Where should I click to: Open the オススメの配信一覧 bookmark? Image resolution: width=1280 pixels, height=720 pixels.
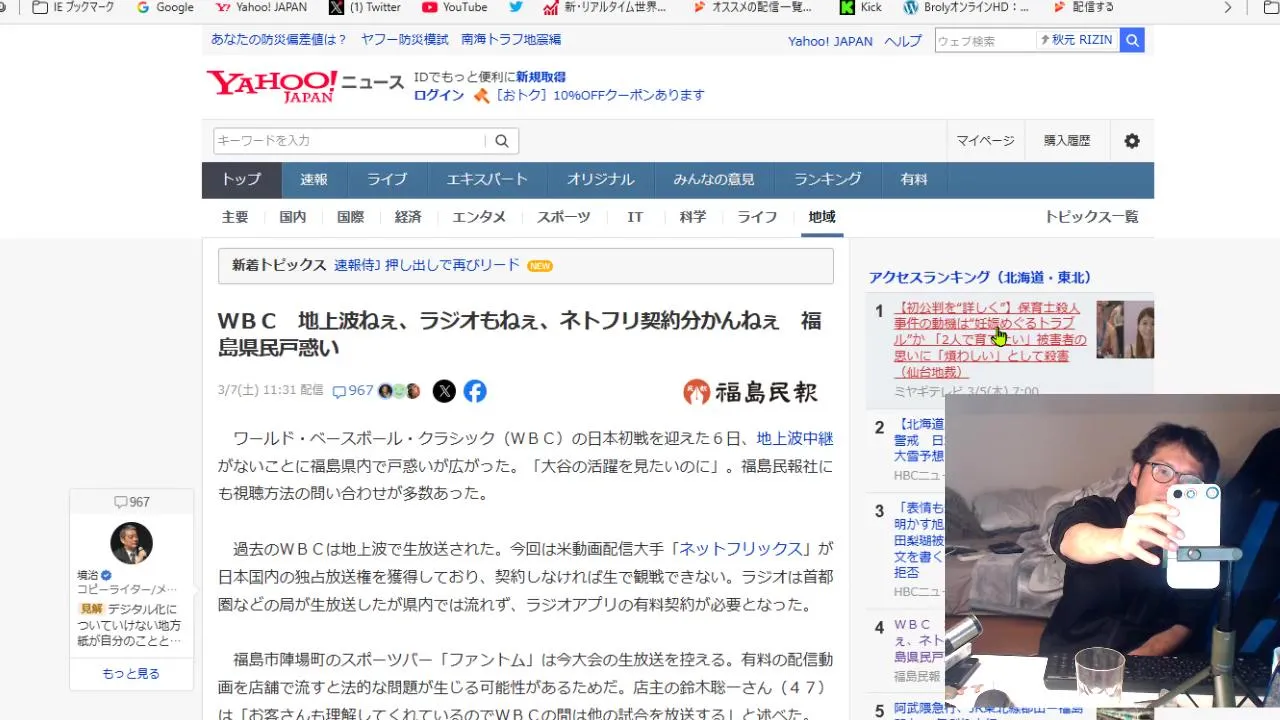pyautogui.click(x=753, y=7)
